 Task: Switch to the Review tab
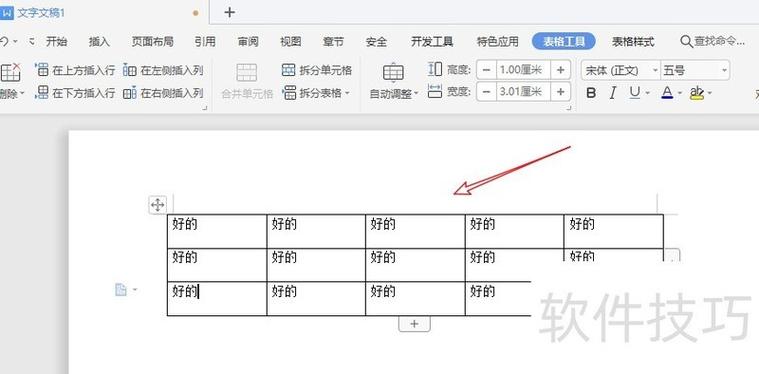248,42
